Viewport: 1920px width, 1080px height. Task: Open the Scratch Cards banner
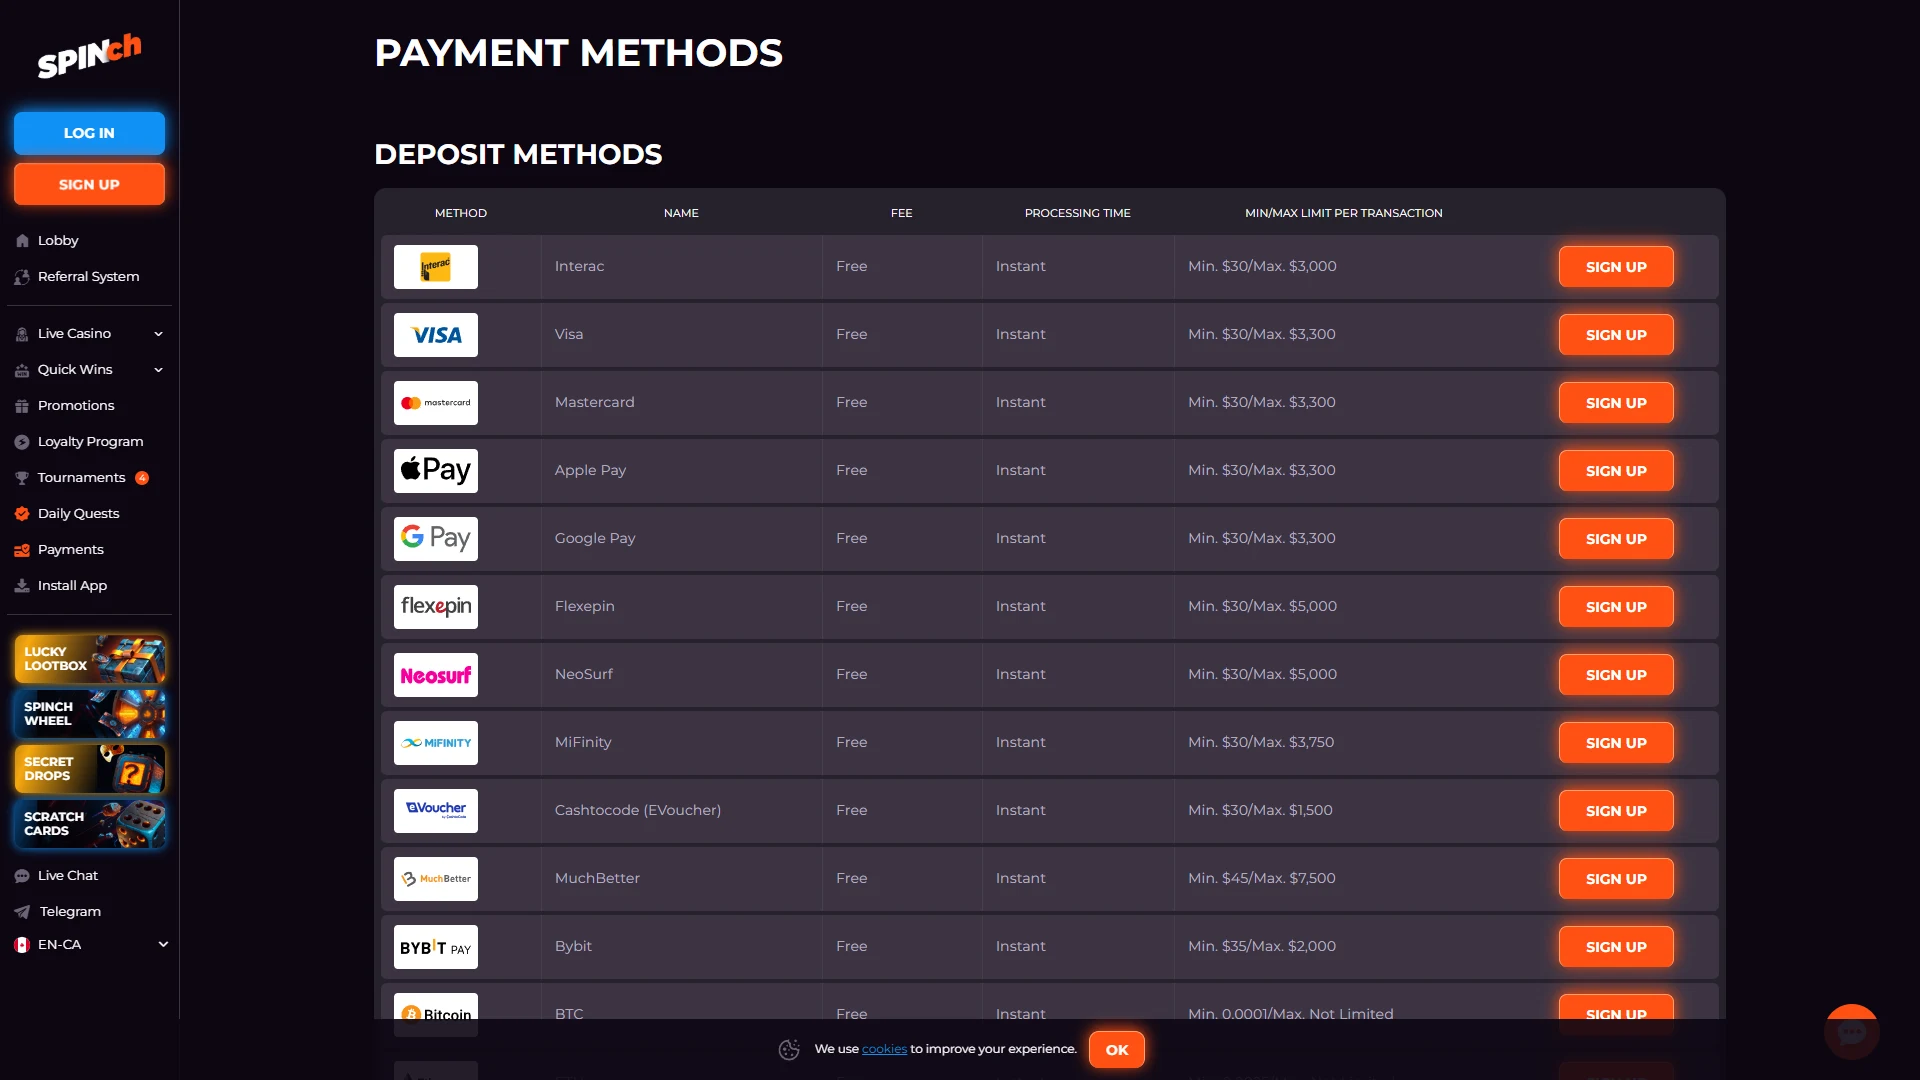(x=90, y=824)
